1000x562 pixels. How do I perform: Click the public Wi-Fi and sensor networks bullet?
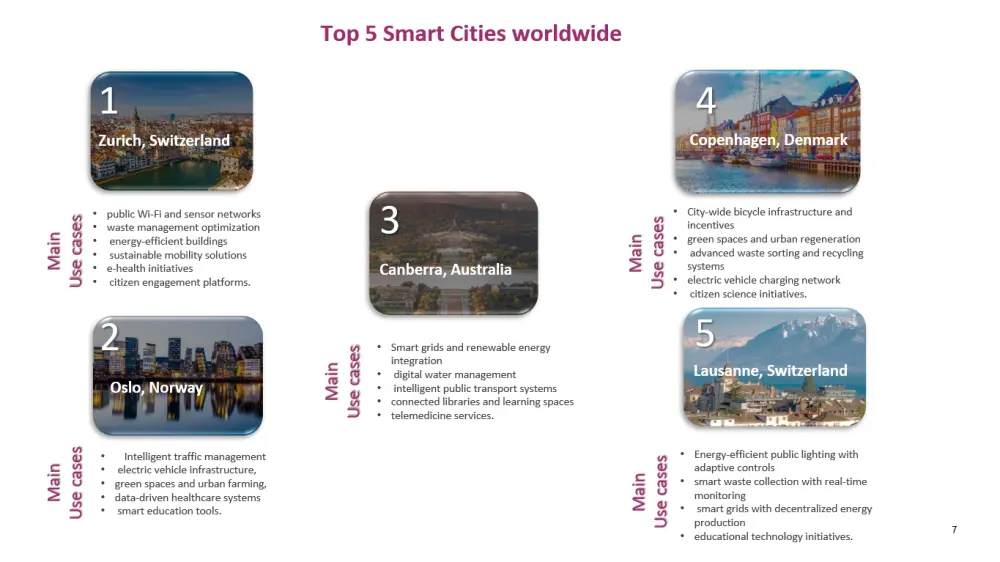pyautogui.click(x=184, y=214)
